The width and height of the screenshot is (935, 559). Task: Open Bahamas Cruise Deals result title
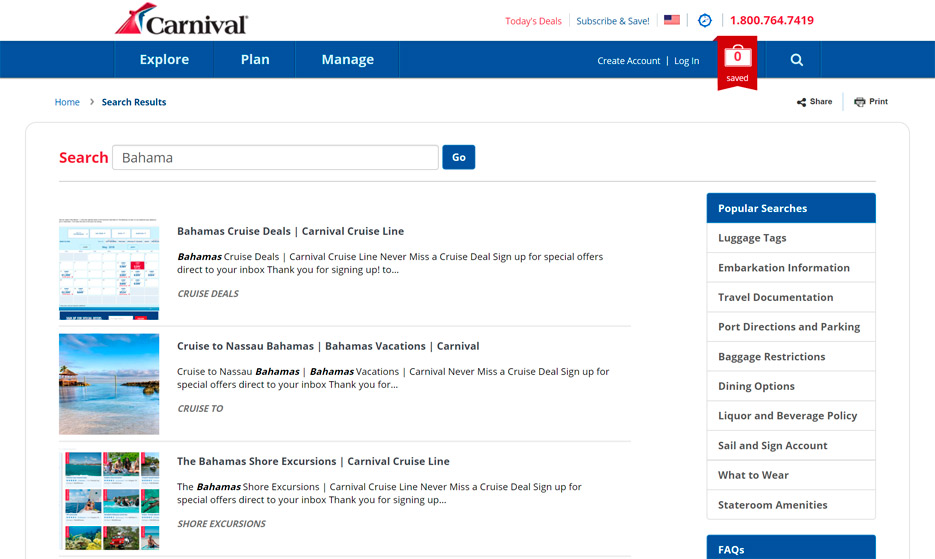click(x=290, y=231)
